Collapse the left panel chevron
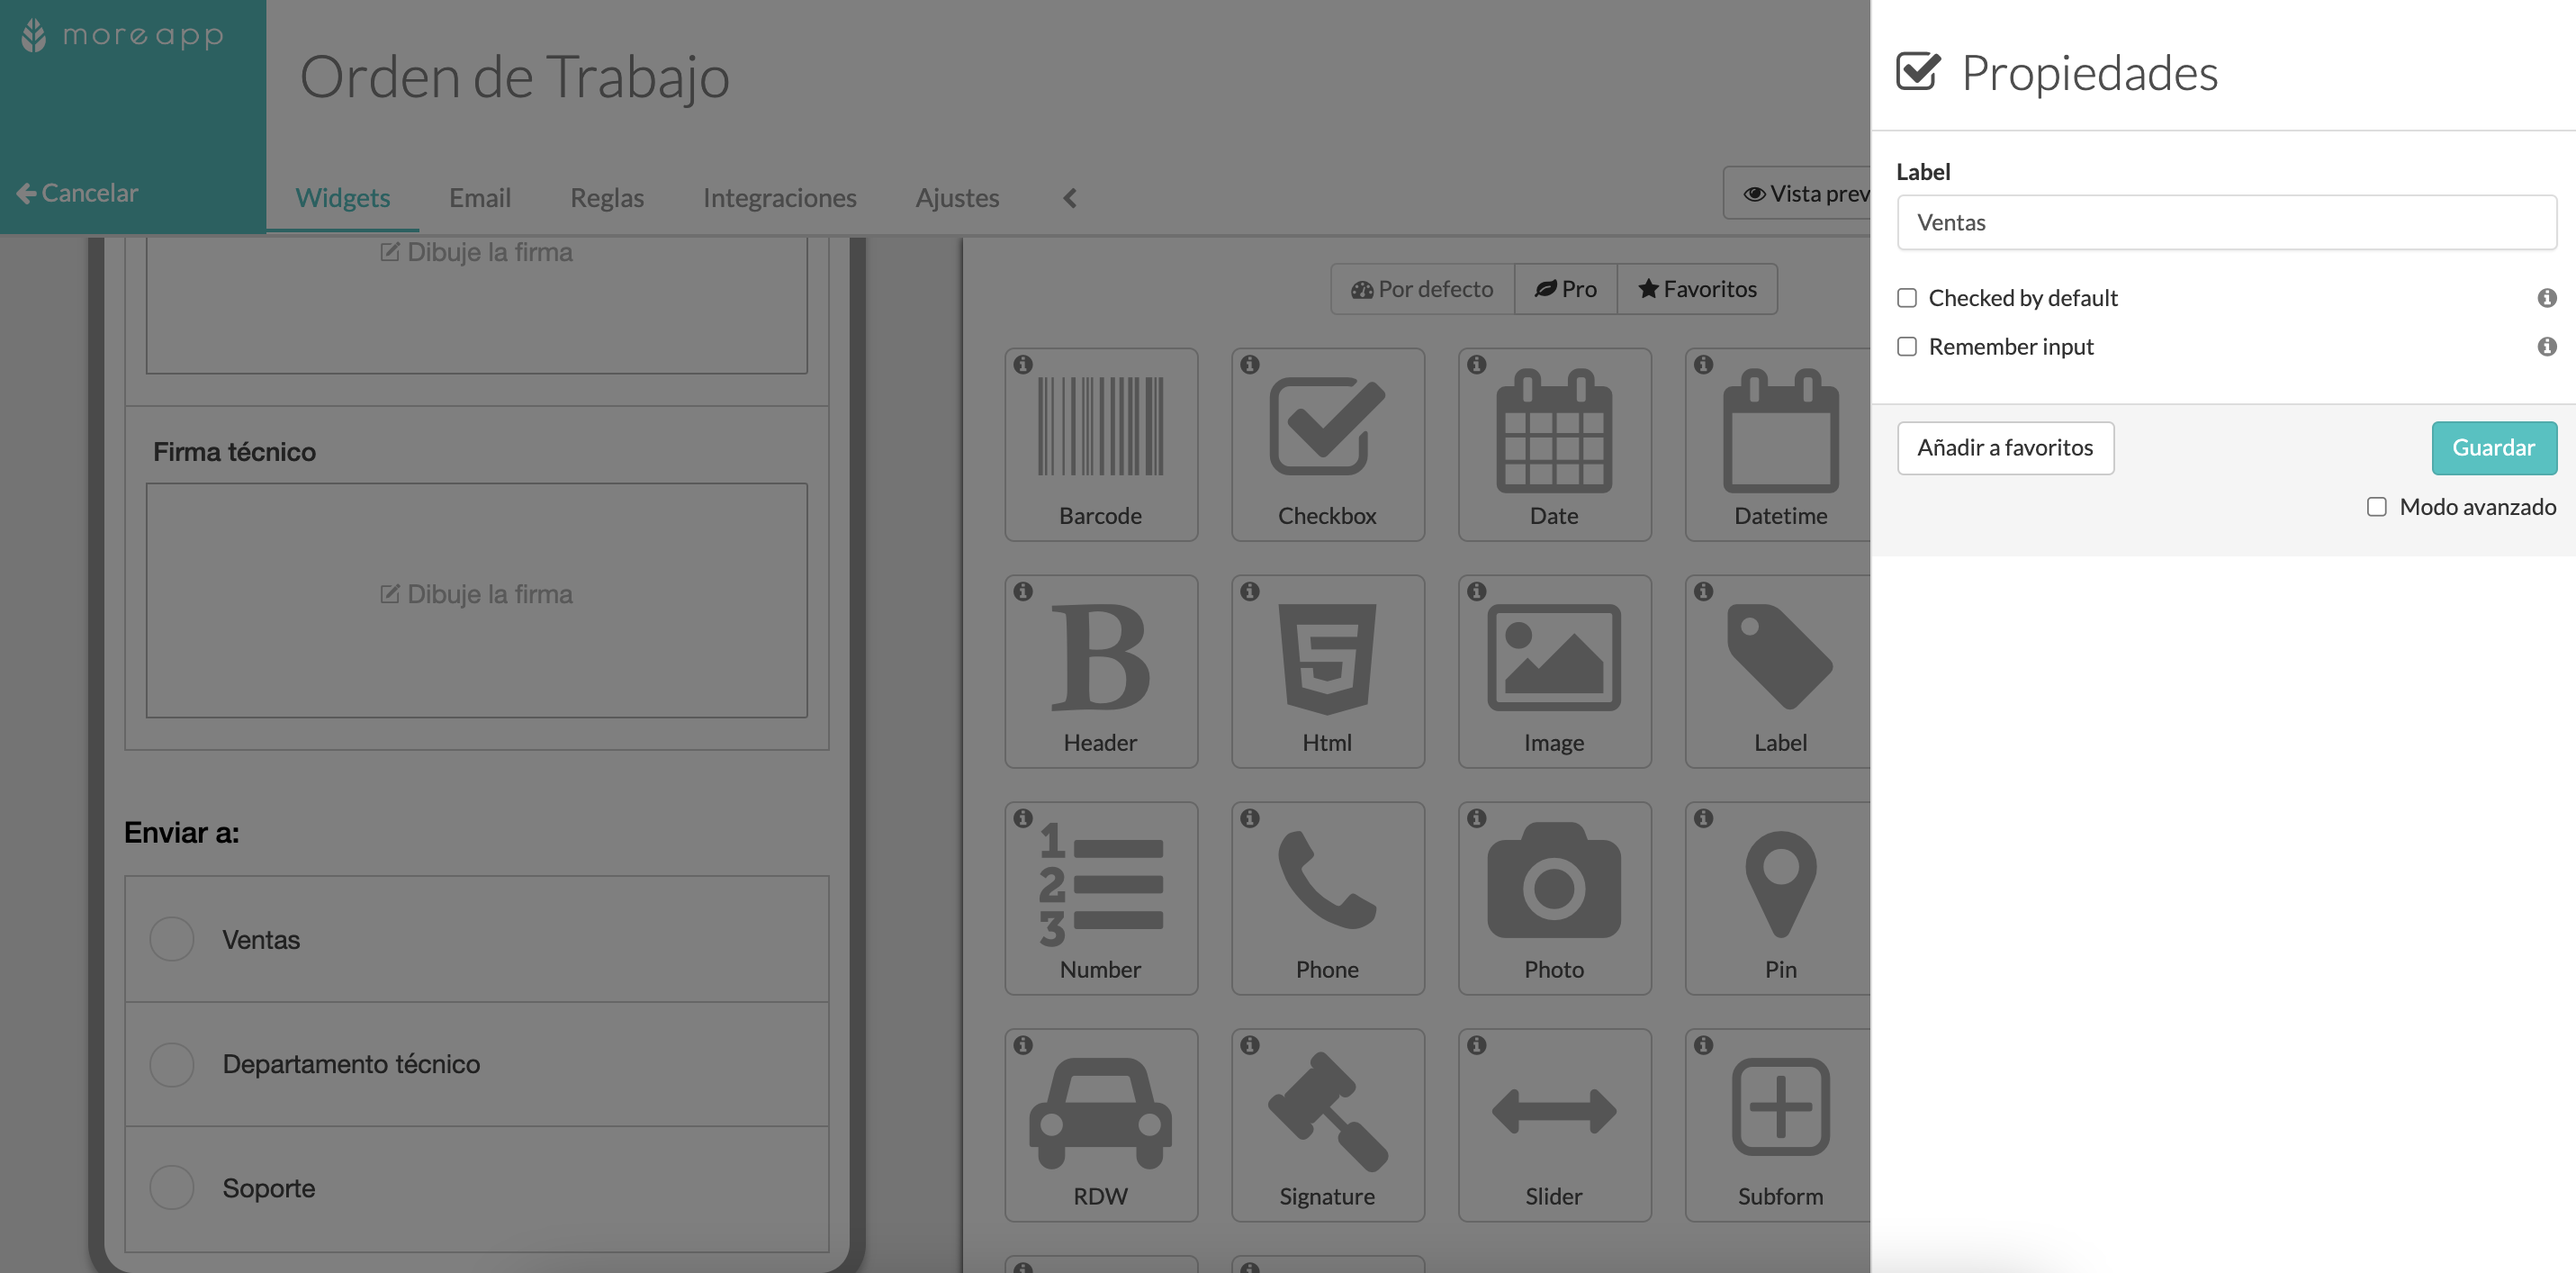Viewport: 2576px width, 1273px height. (1067, 197)
